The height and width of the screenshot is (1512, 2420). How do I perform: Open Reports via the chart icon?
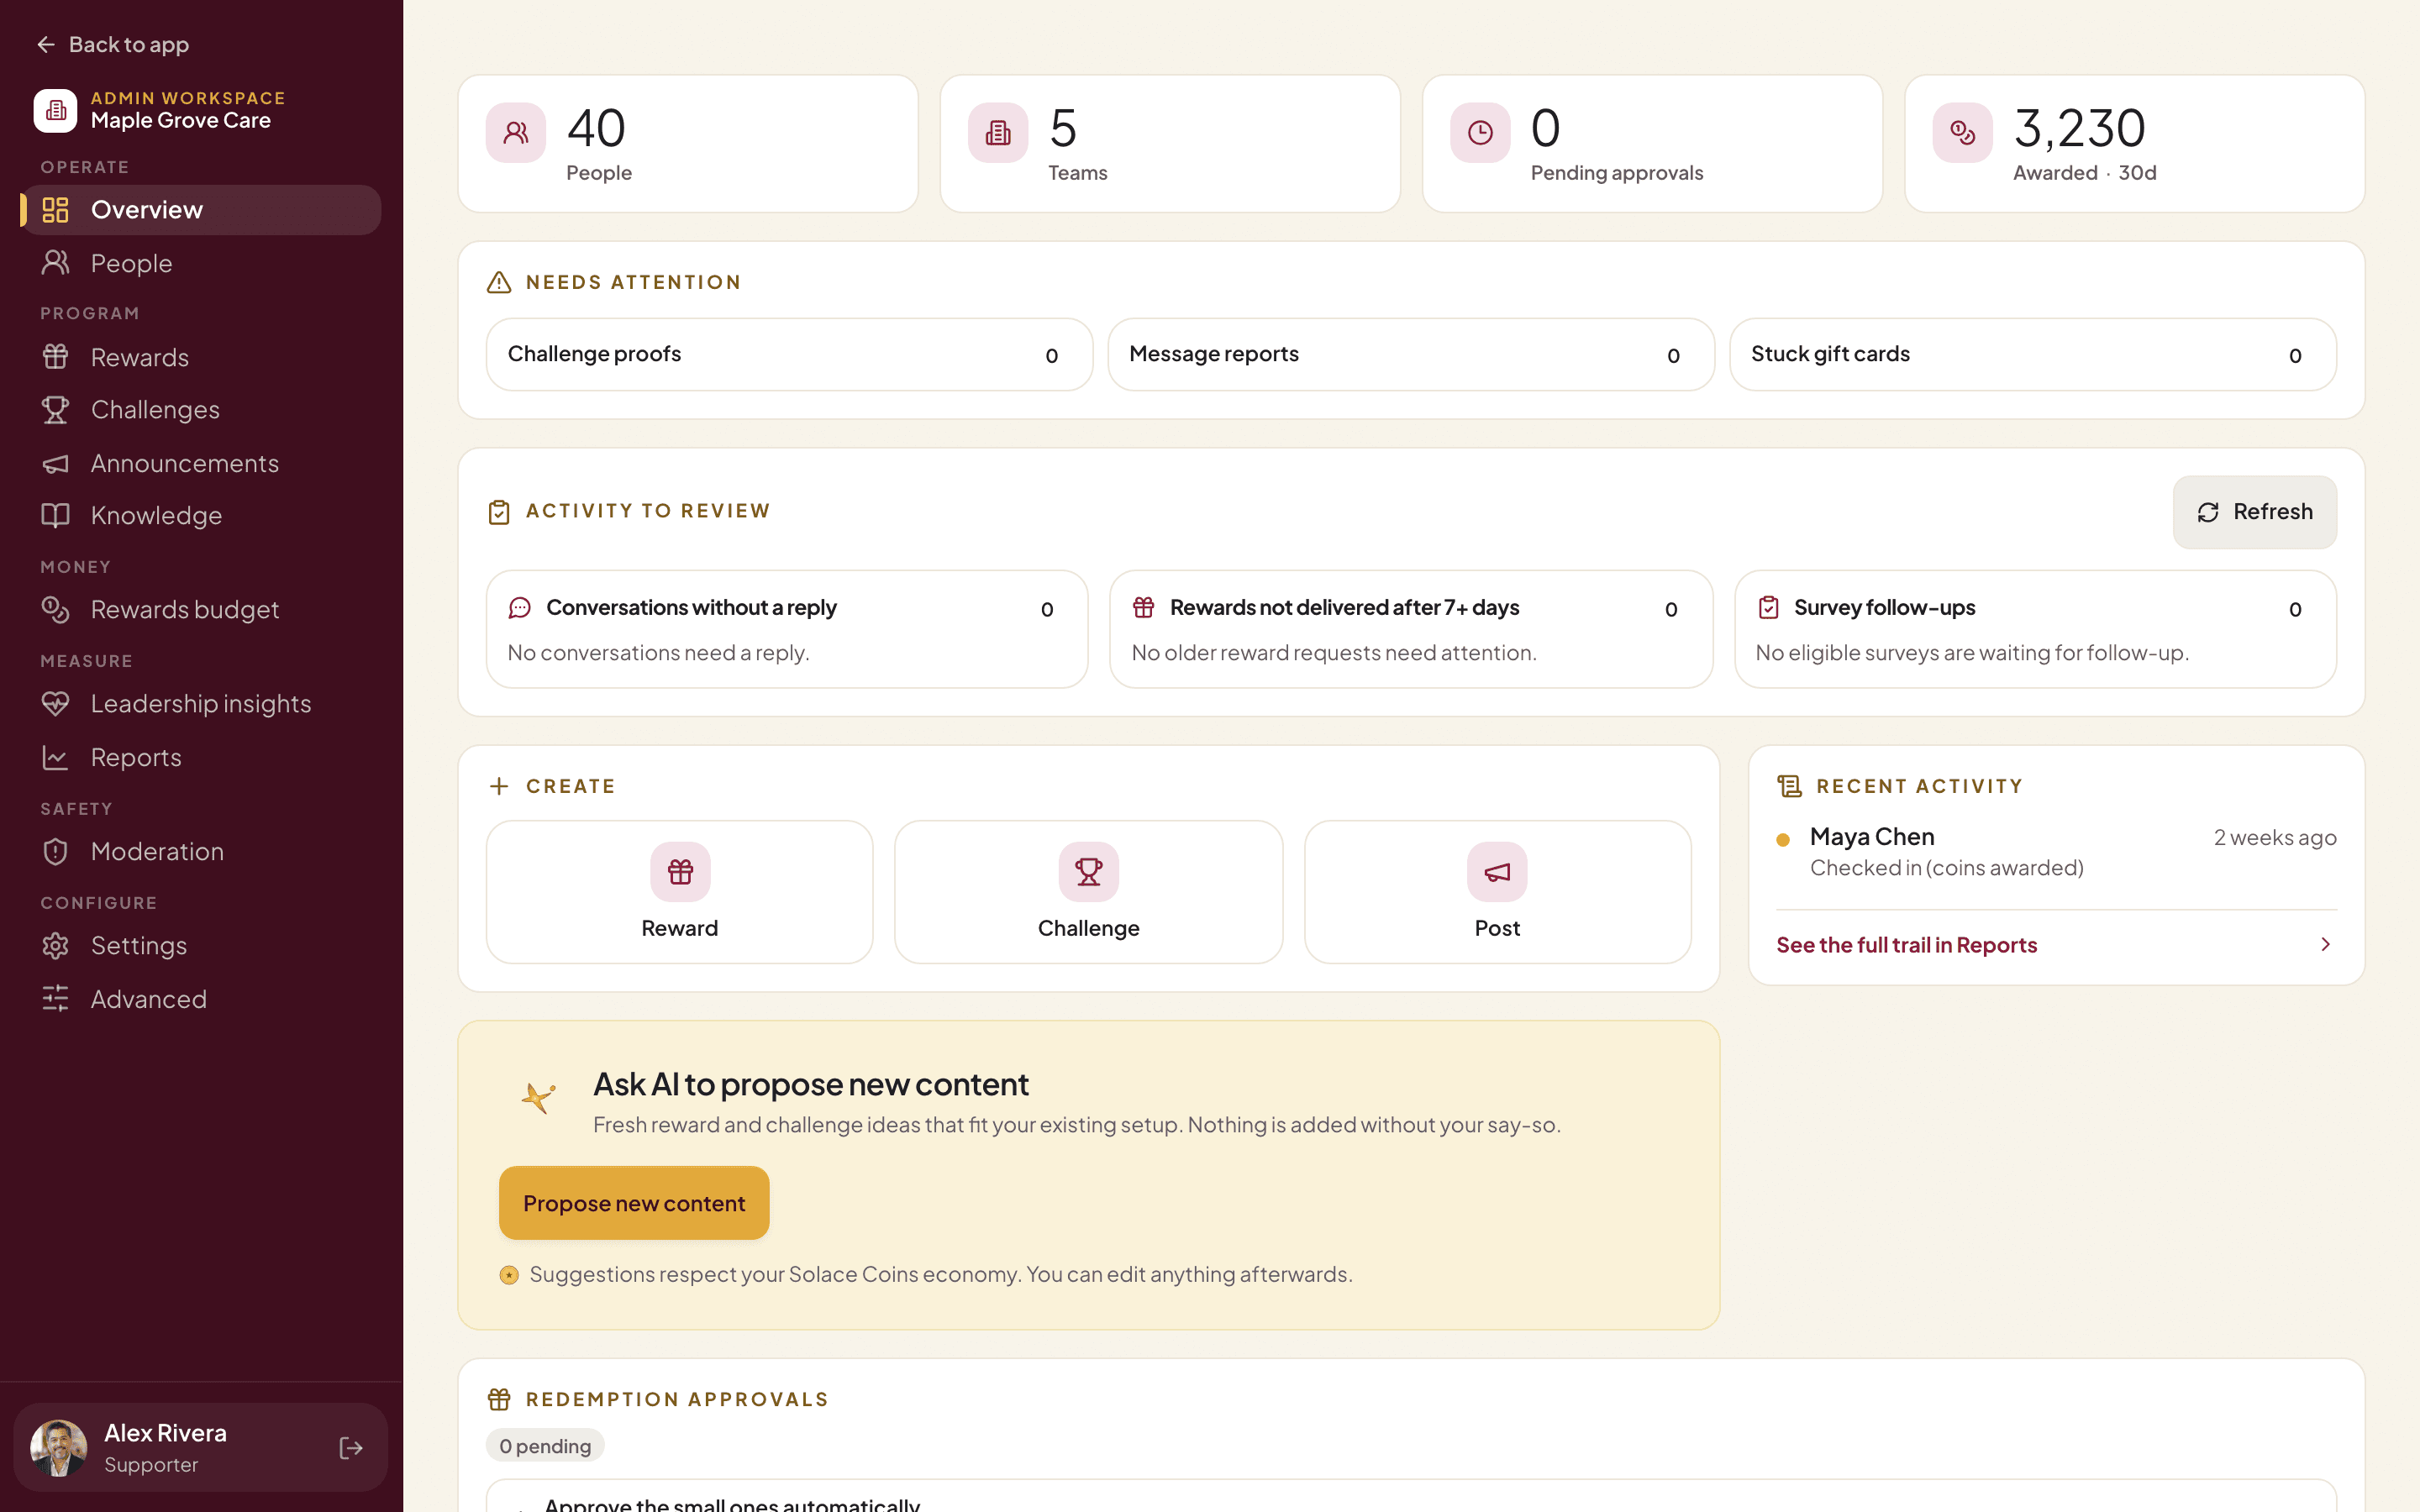coord(55,757)
